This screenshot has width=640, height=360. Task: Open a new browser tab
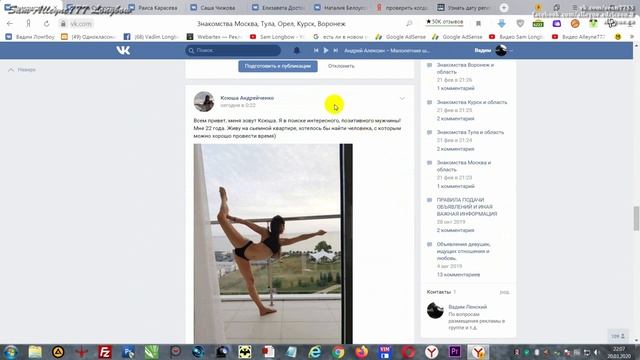point(504,8)
